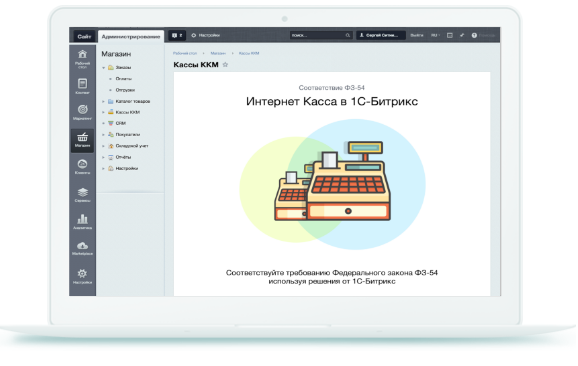Click heading Интернет Касса в 1С-Битрикс
Screen dimensions: 578x366
(332, 101)
